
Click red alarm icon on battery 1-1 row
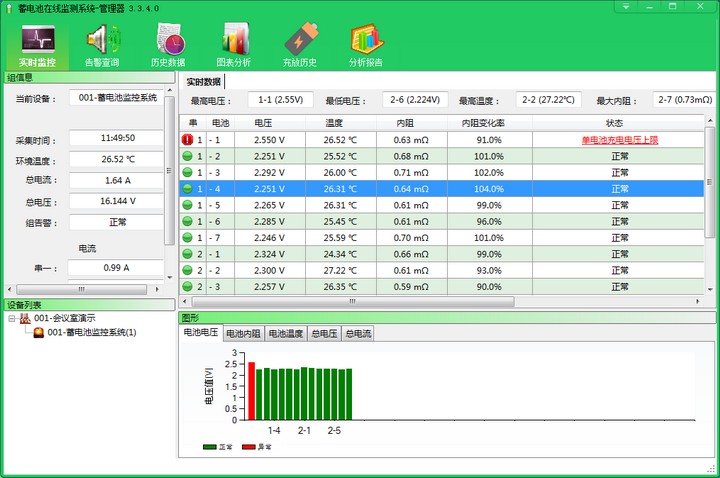click(x=187, y=140)
